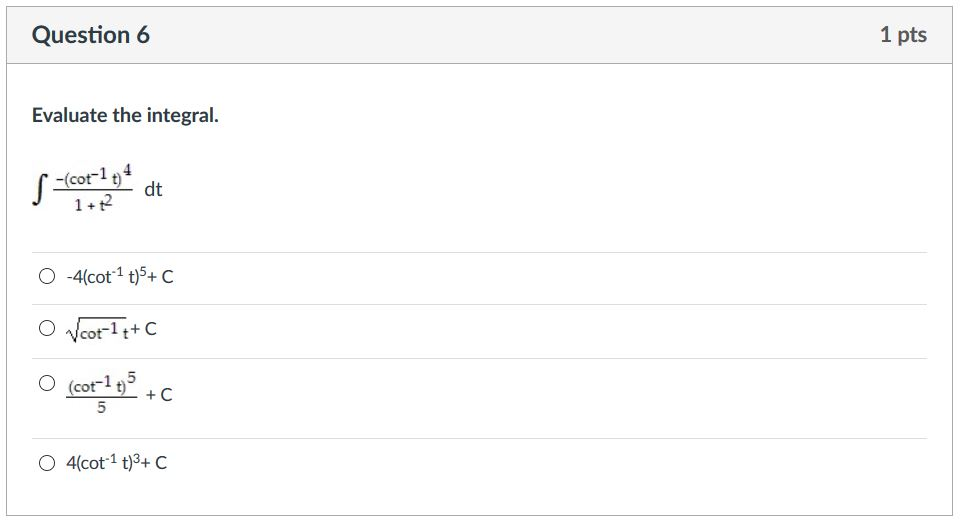
Task: Click the empty gray question header bar
Action: (x=500, y=35)
